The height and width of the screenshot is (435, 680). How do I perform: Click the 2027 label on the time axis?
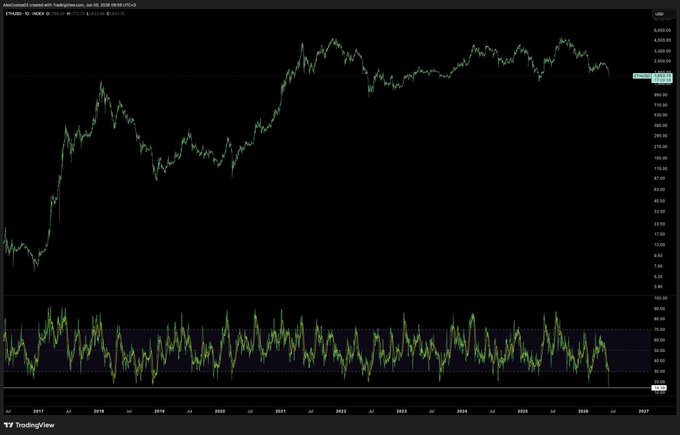point(644,411)
